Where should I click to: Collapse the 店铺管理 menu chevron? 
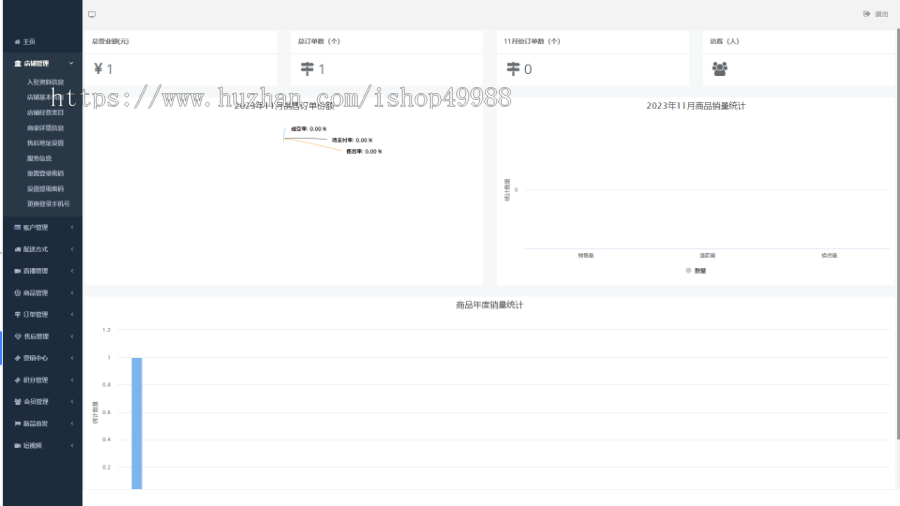click(71, 63)
